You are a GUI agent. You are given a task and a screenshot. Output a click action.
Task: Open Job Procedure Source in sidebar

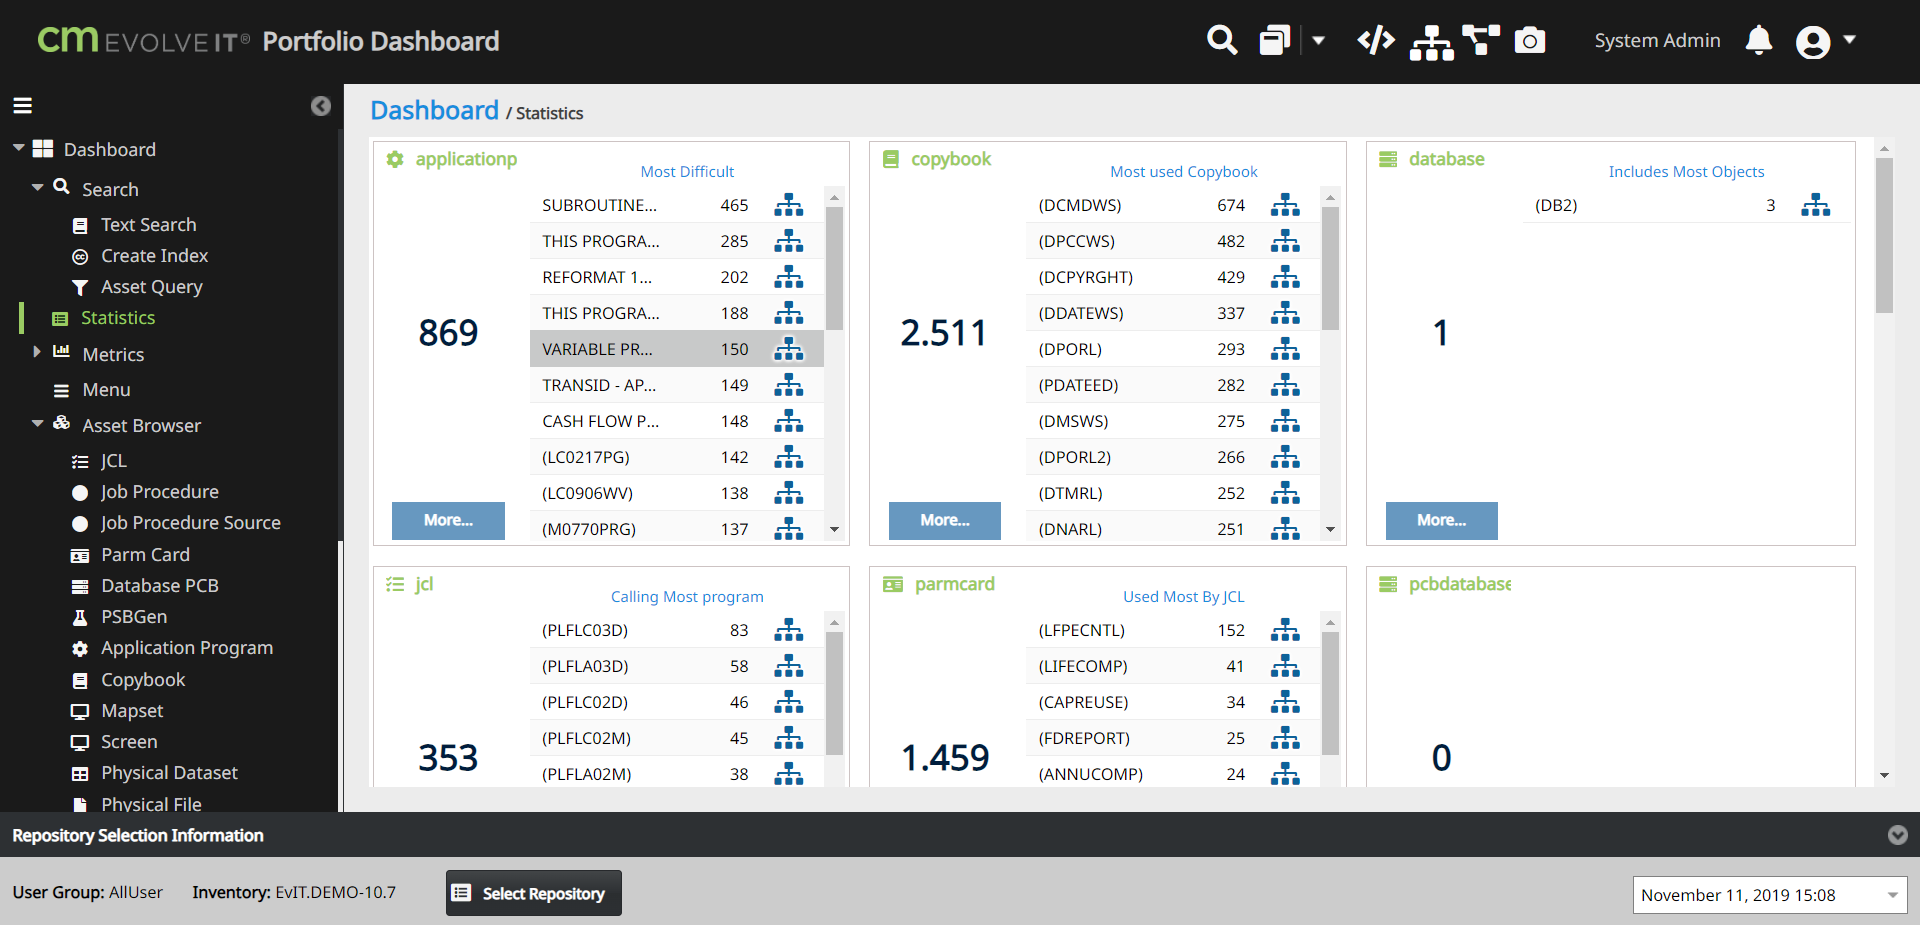[x=190, y=523]
